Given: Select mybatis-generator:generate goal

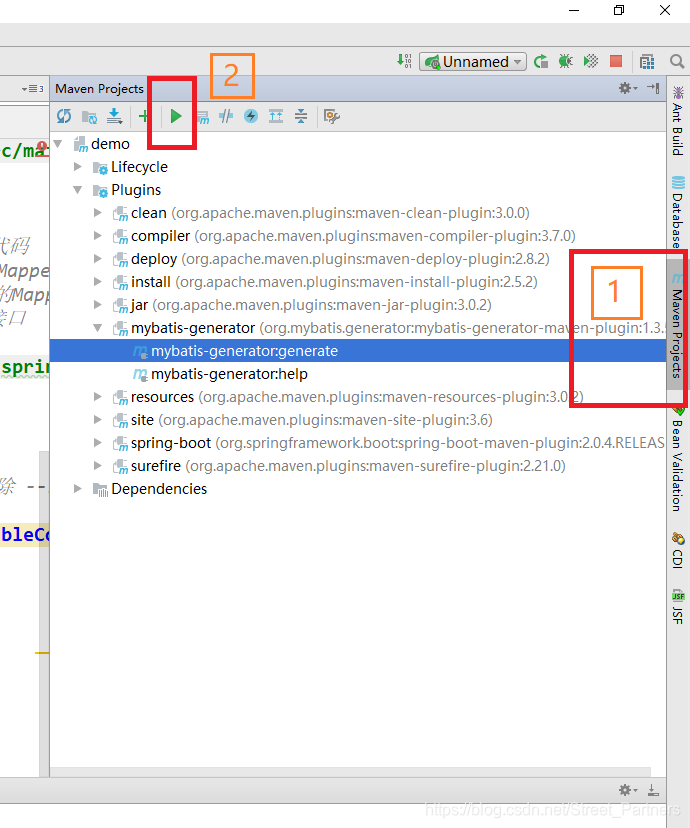Looking at the screenshot, I should click(x=358, y=351).
